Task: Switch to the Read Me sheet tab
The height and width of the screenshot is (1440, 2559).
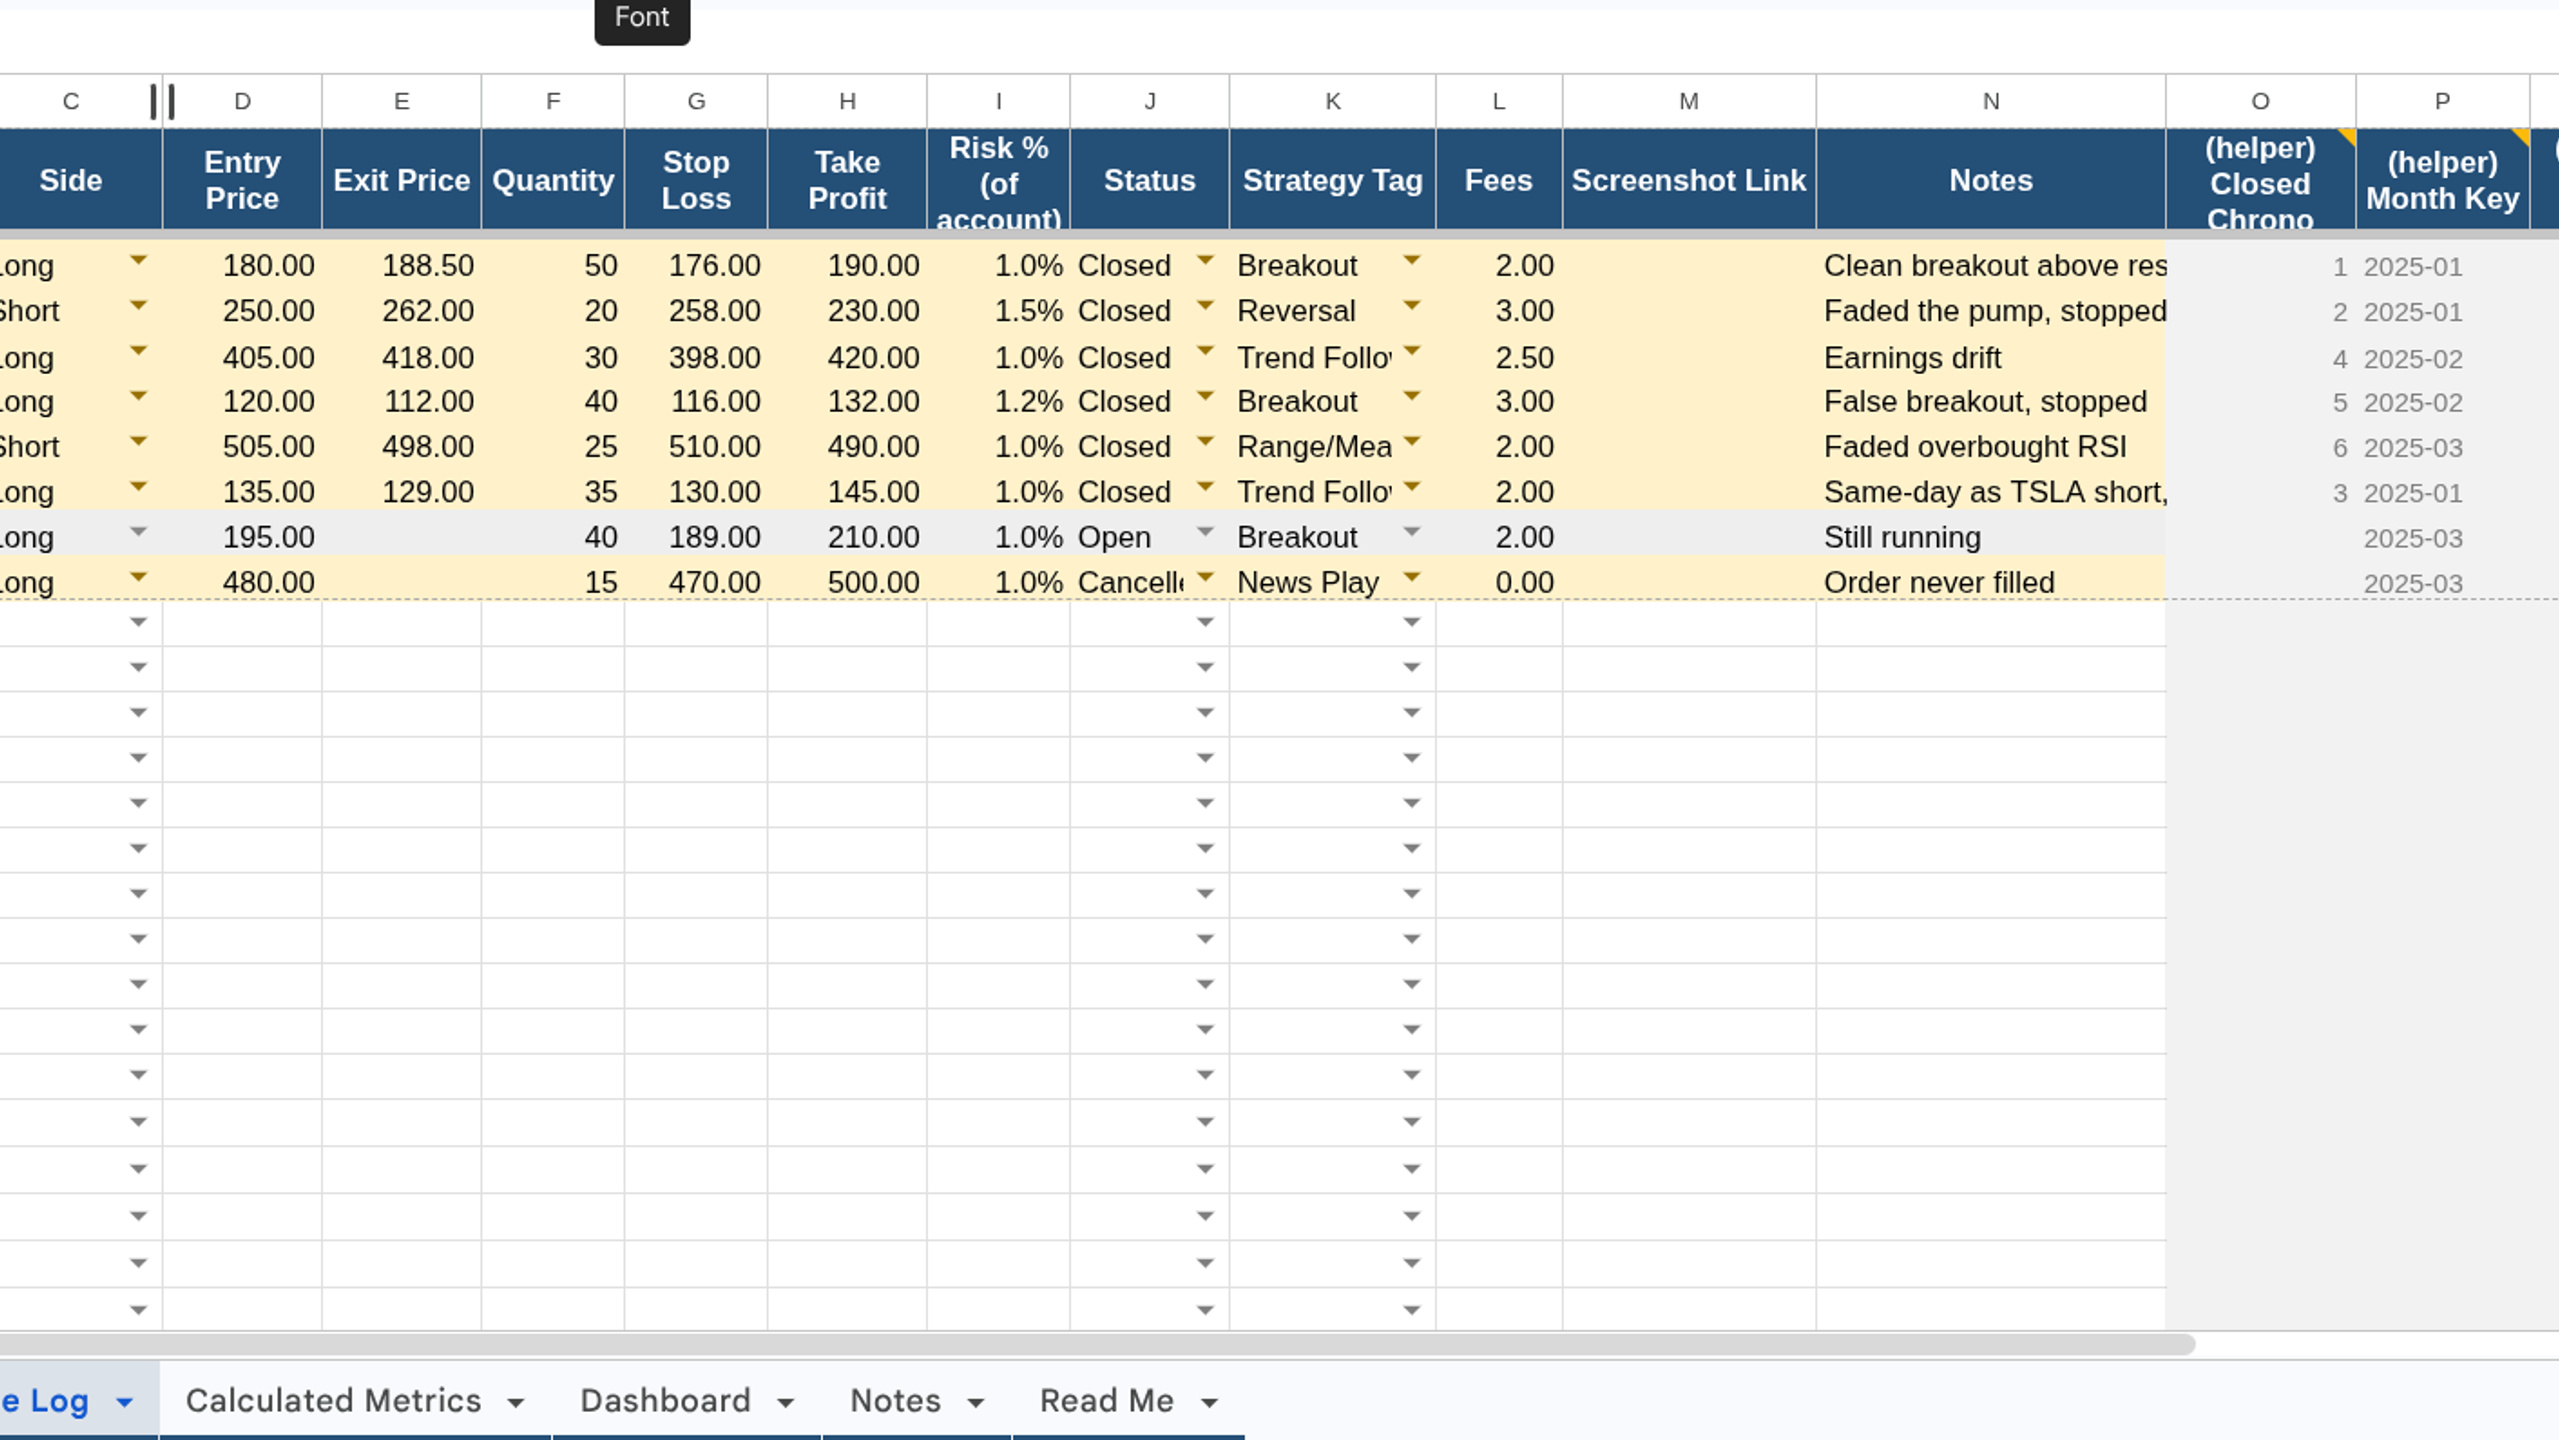Action: (1106, 1400)
